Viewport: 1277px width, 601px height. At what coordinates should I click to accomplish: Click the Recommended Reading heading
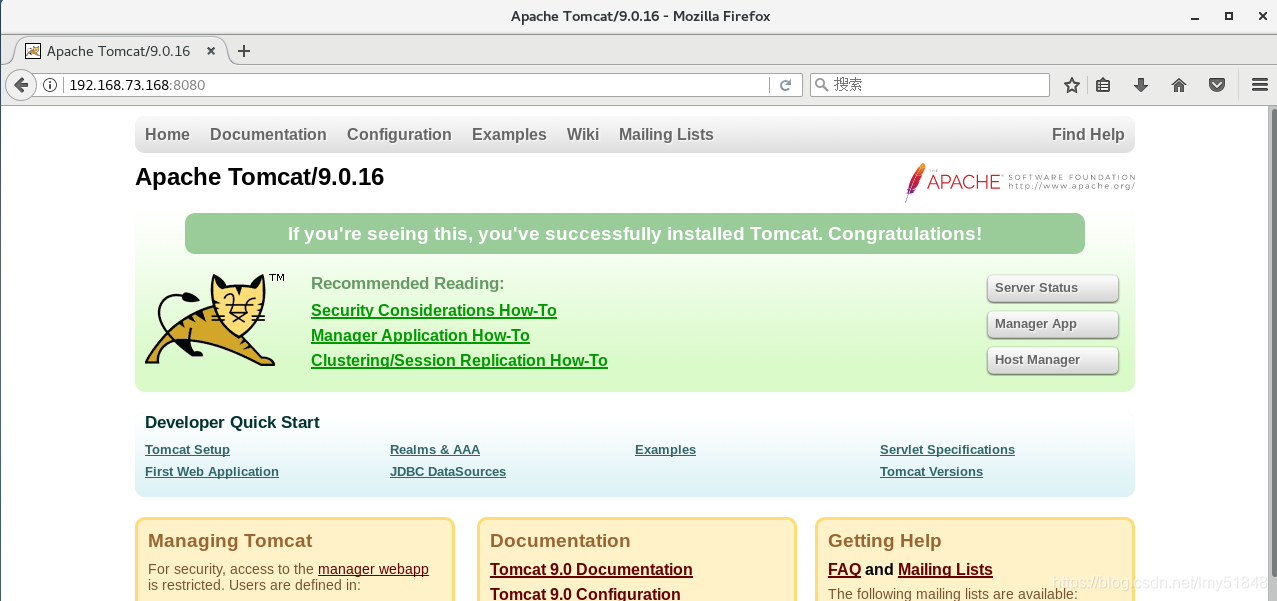pos(407,283)
